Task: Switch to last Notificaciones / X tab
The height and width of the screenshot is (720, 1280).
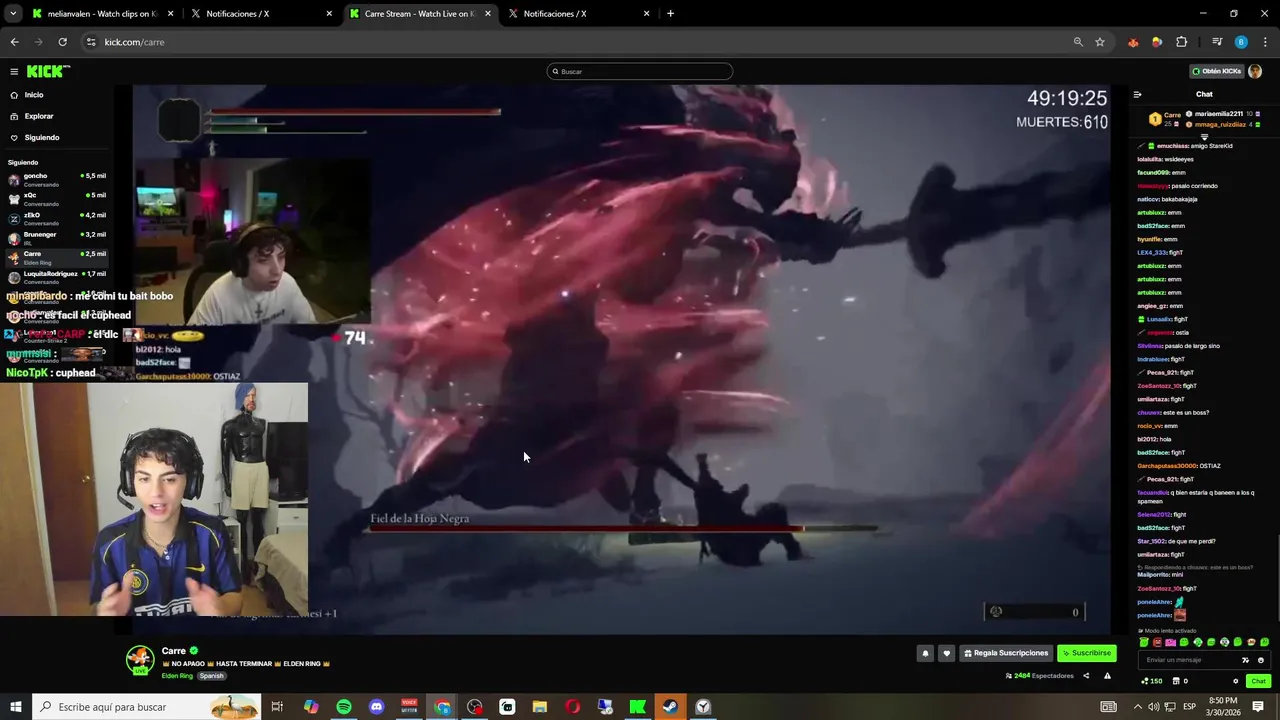Action: pos(578,14)
